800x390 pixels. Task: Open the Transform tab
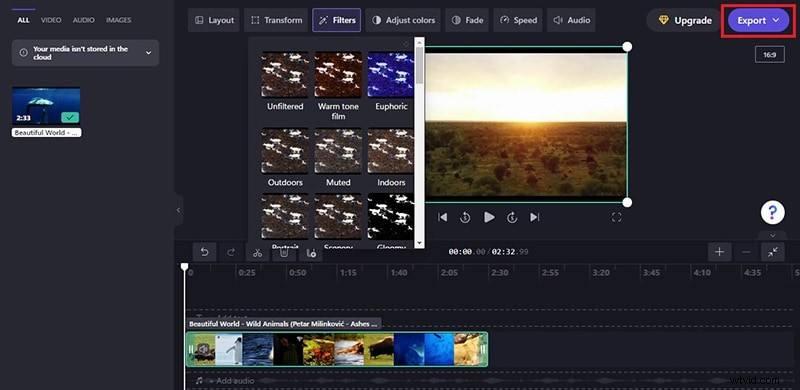(276, 20)
